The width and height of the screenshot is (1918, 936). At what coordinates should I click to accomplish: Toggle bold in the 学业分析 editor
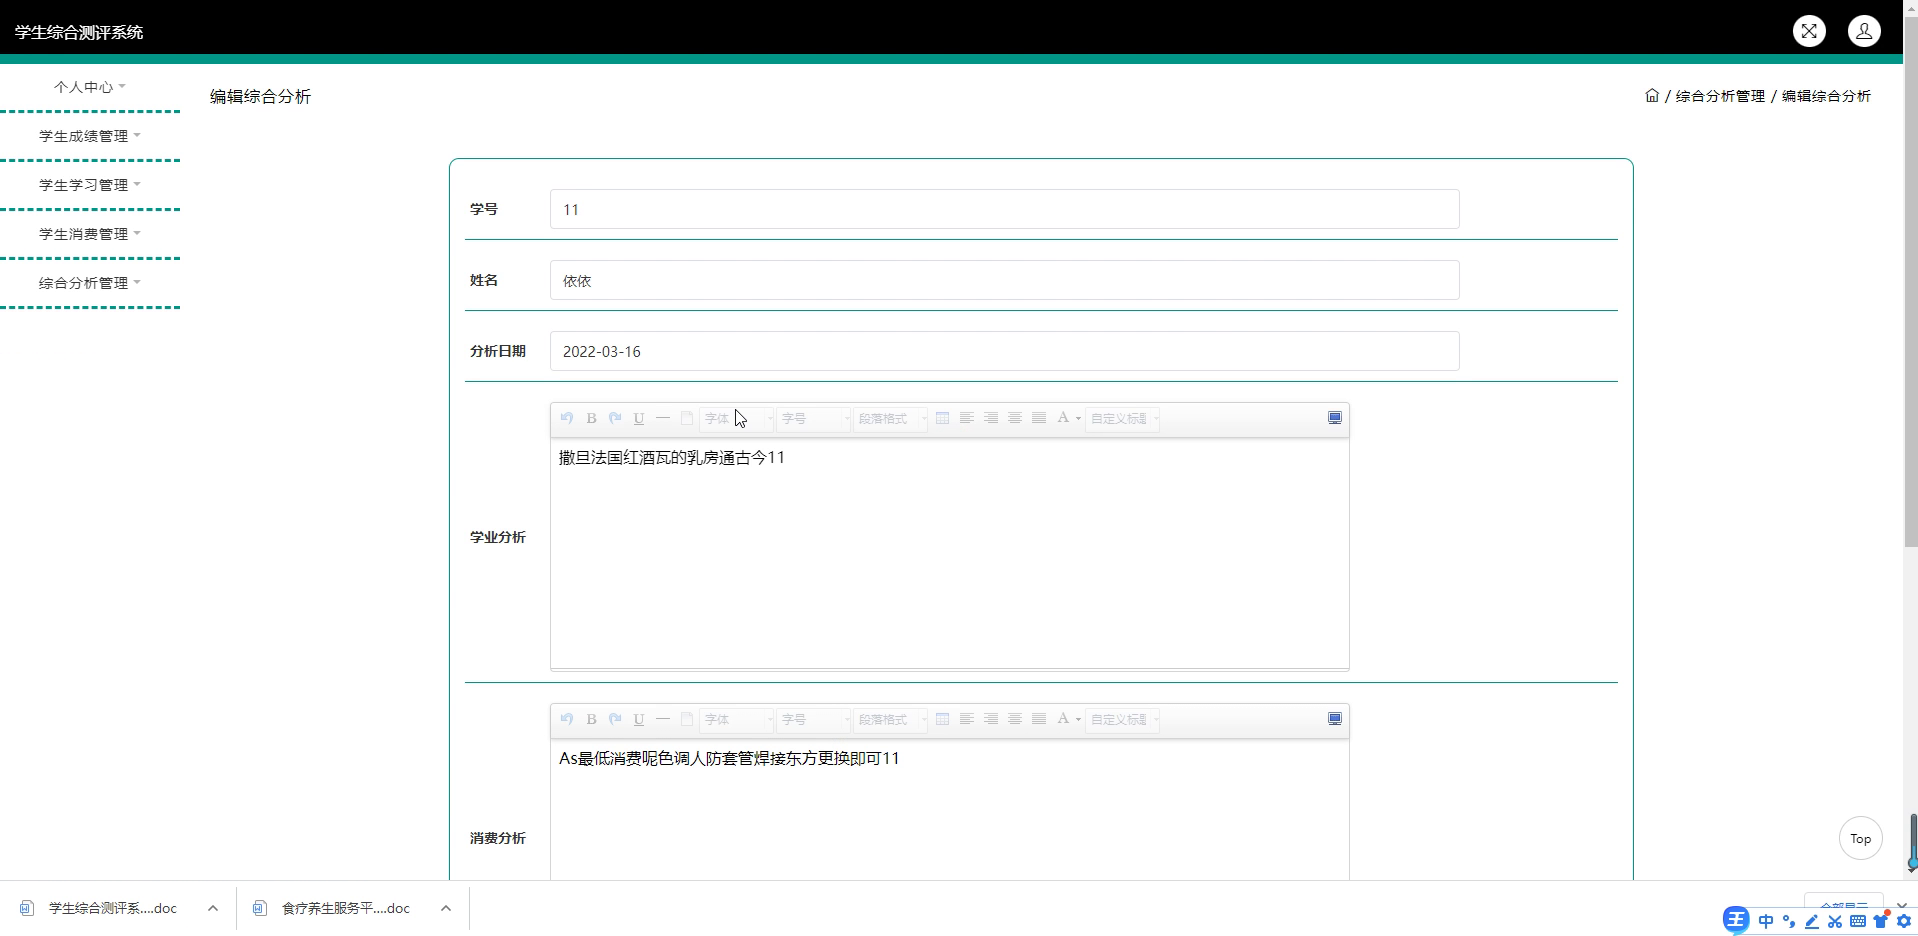(x=591, y=418)
